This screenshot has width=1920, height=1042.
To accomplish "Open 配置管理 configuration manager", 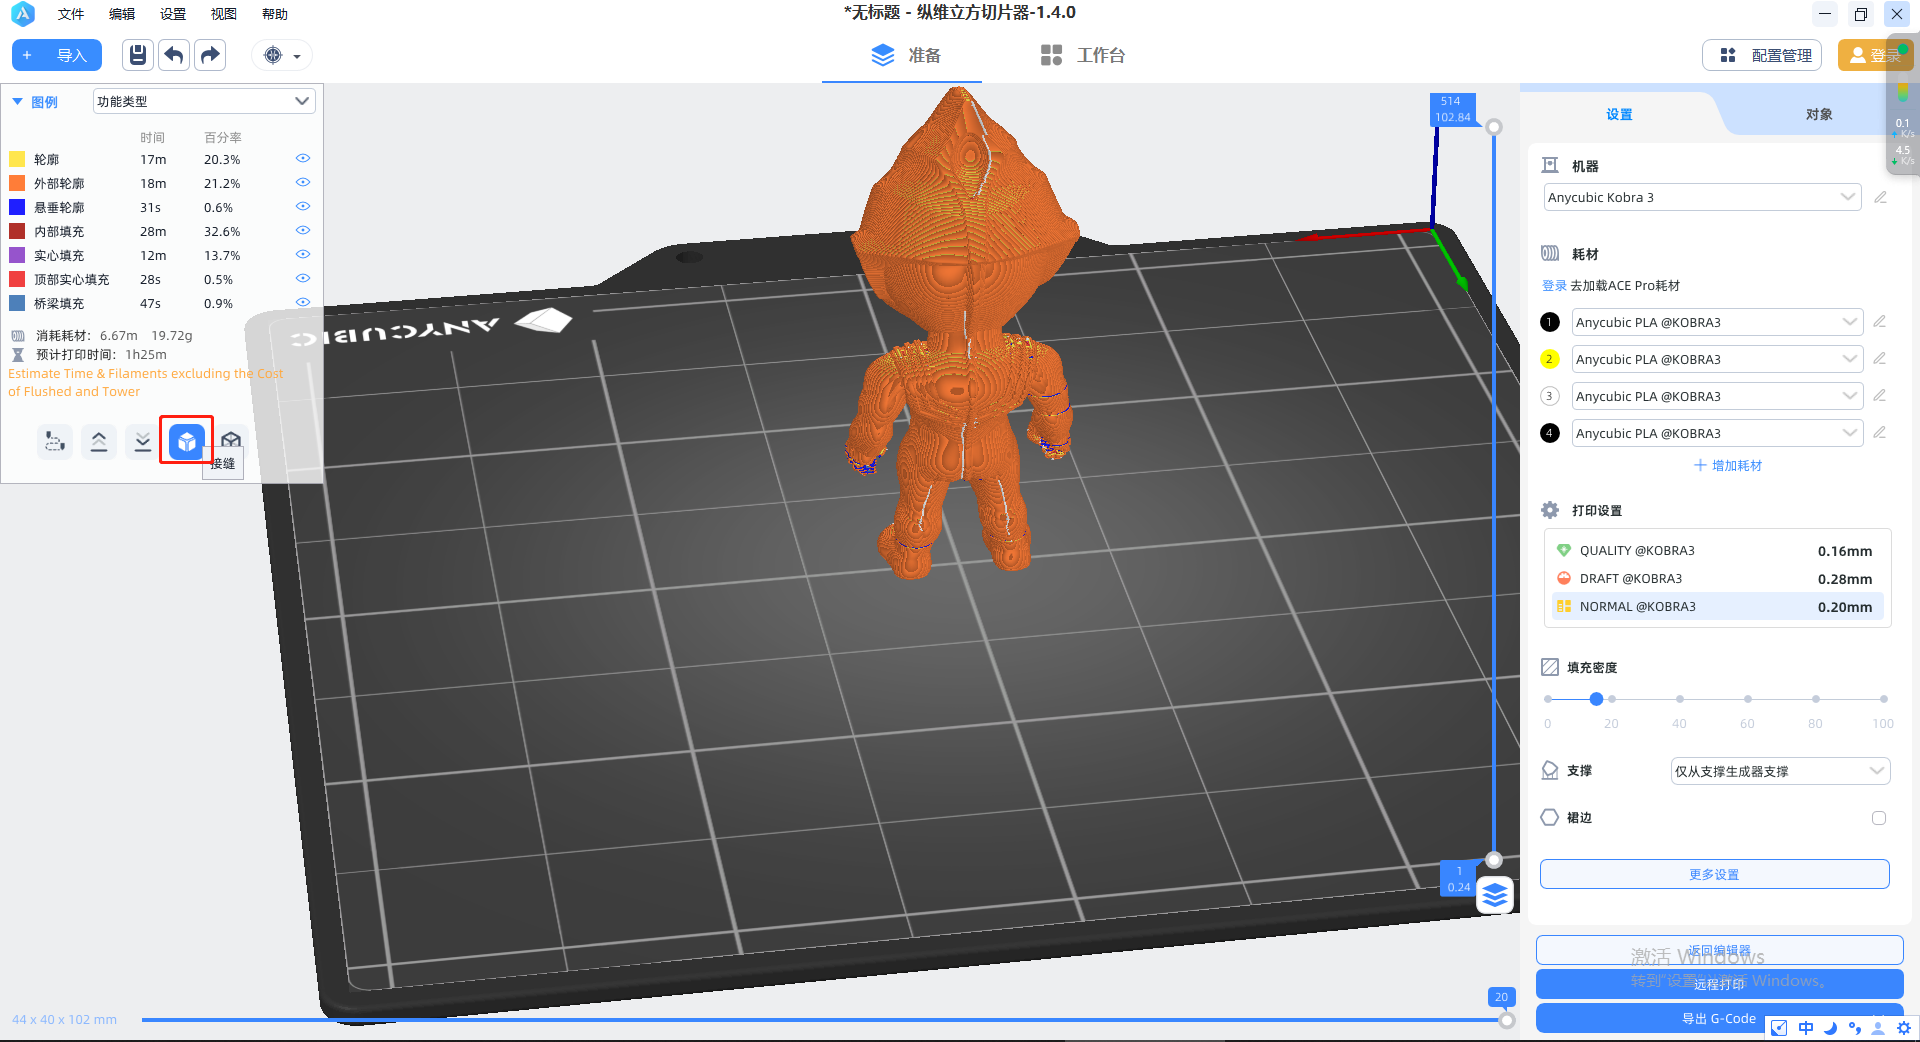I will 1764,55.
